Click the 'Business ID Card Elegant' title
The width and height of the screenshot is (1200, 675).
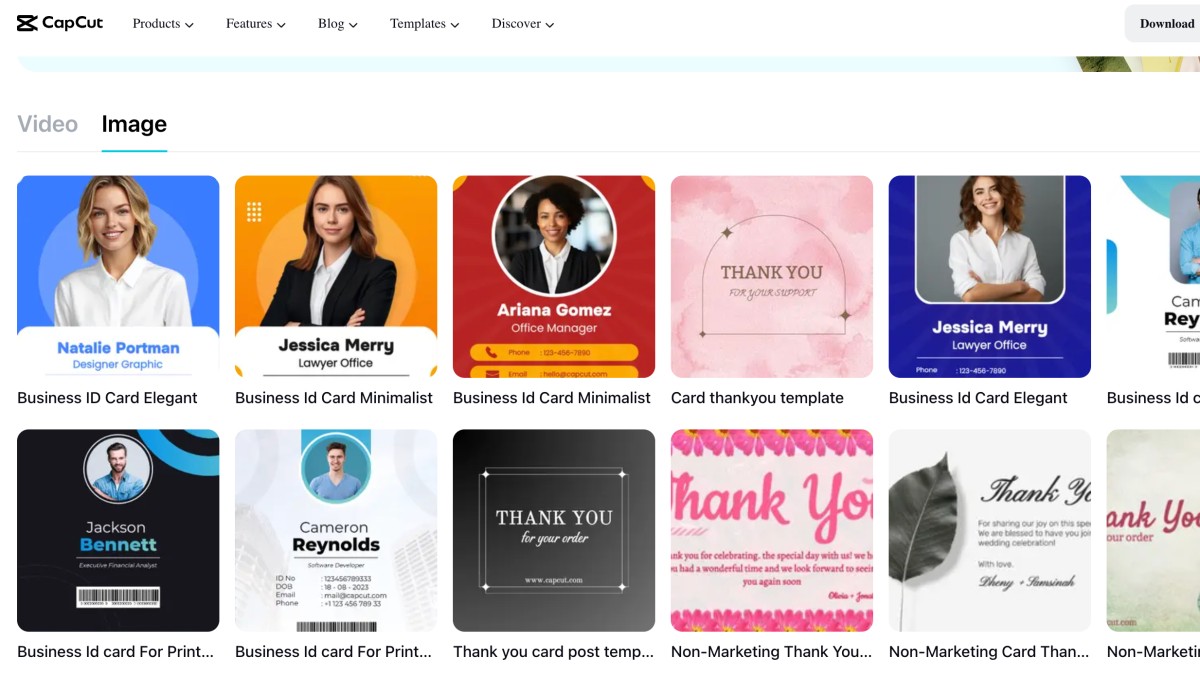point(107,398)
